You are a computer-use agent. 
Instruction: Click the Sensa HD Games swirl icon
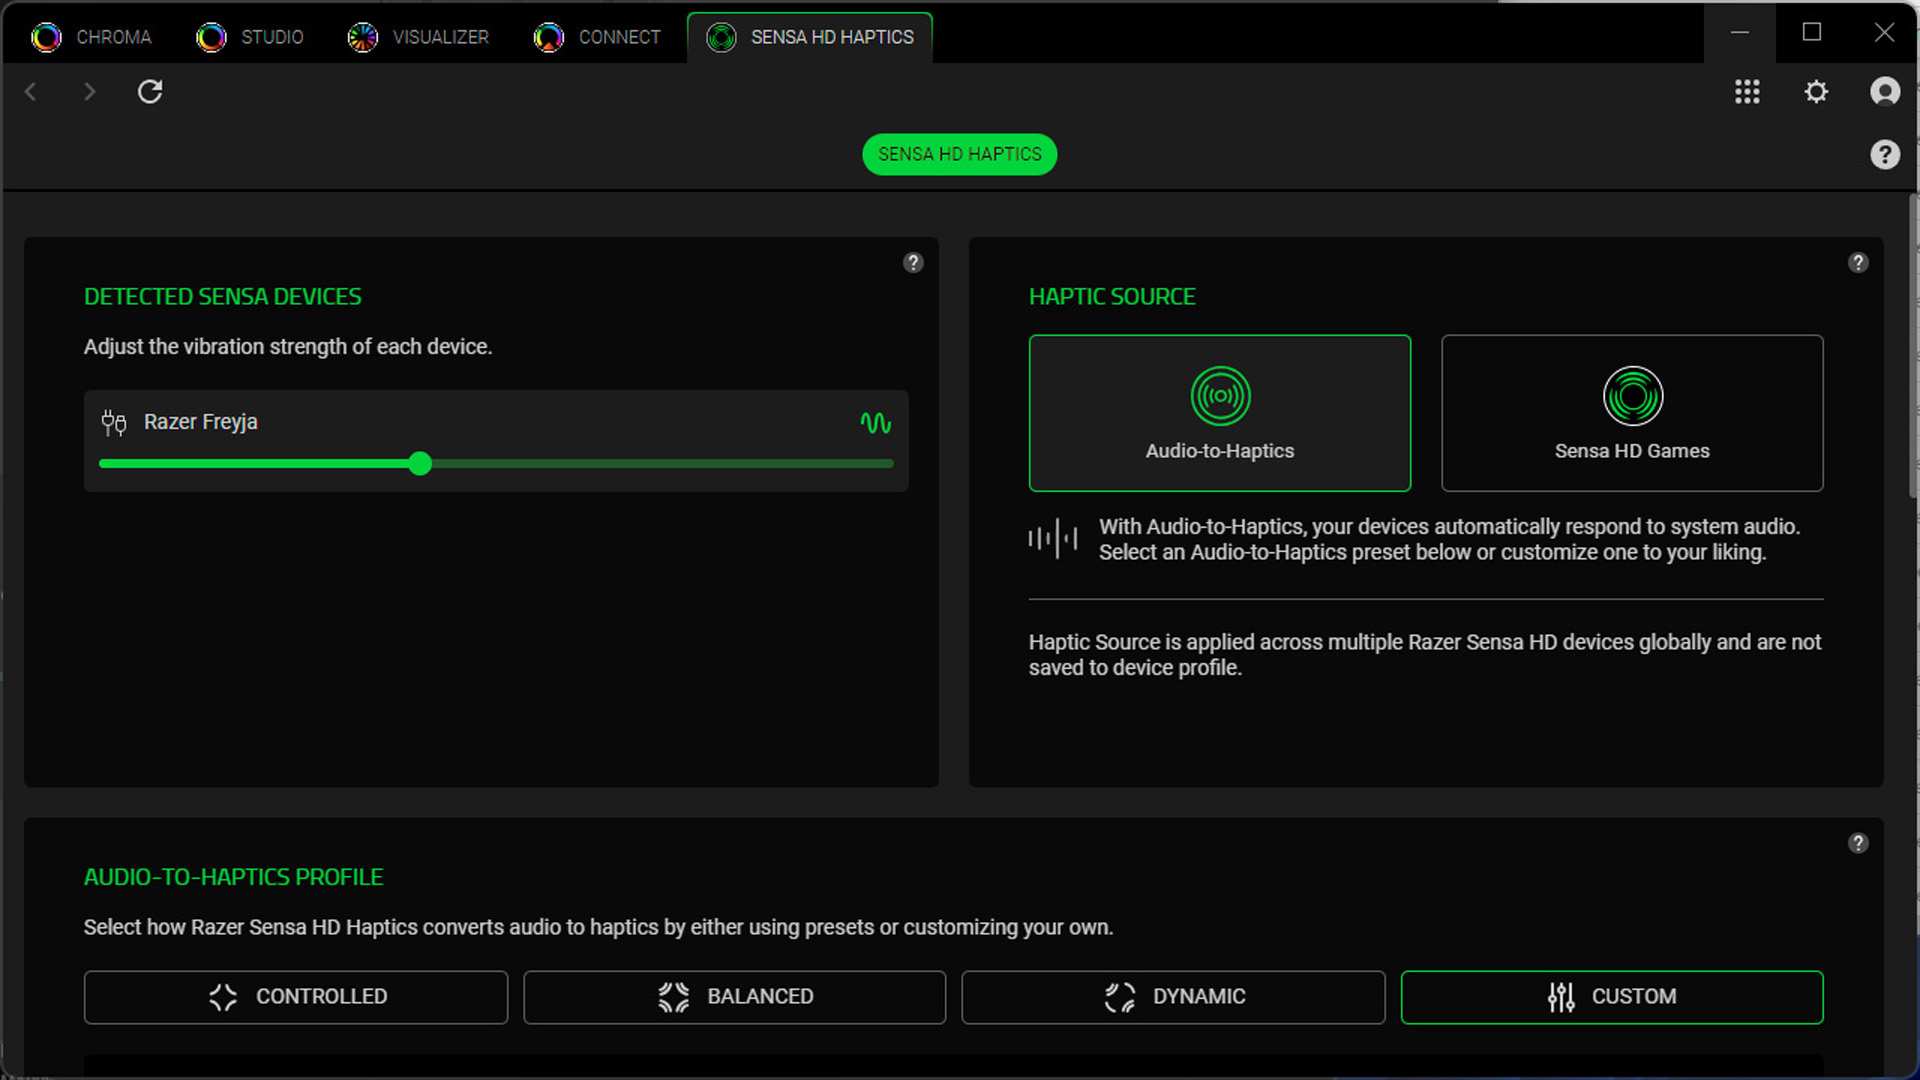pos(1632,396)
